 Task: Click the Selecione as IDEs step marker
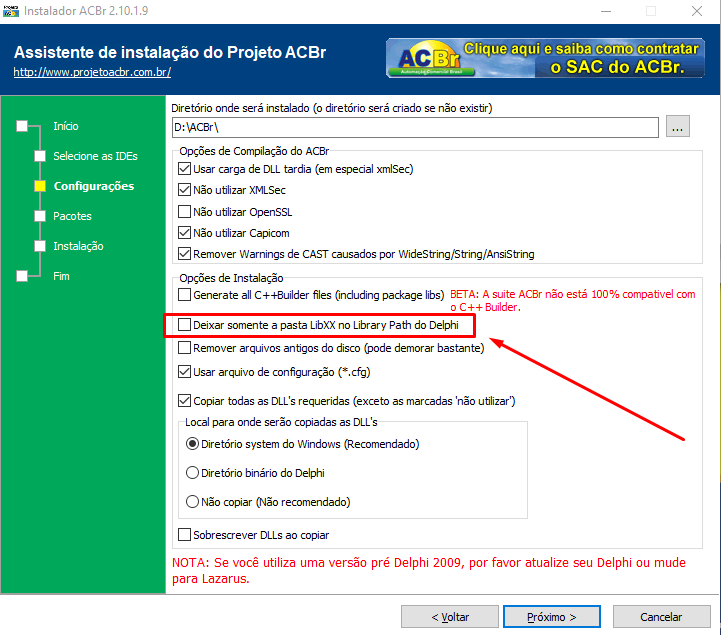pyautogui.click(x=40, y=156)
